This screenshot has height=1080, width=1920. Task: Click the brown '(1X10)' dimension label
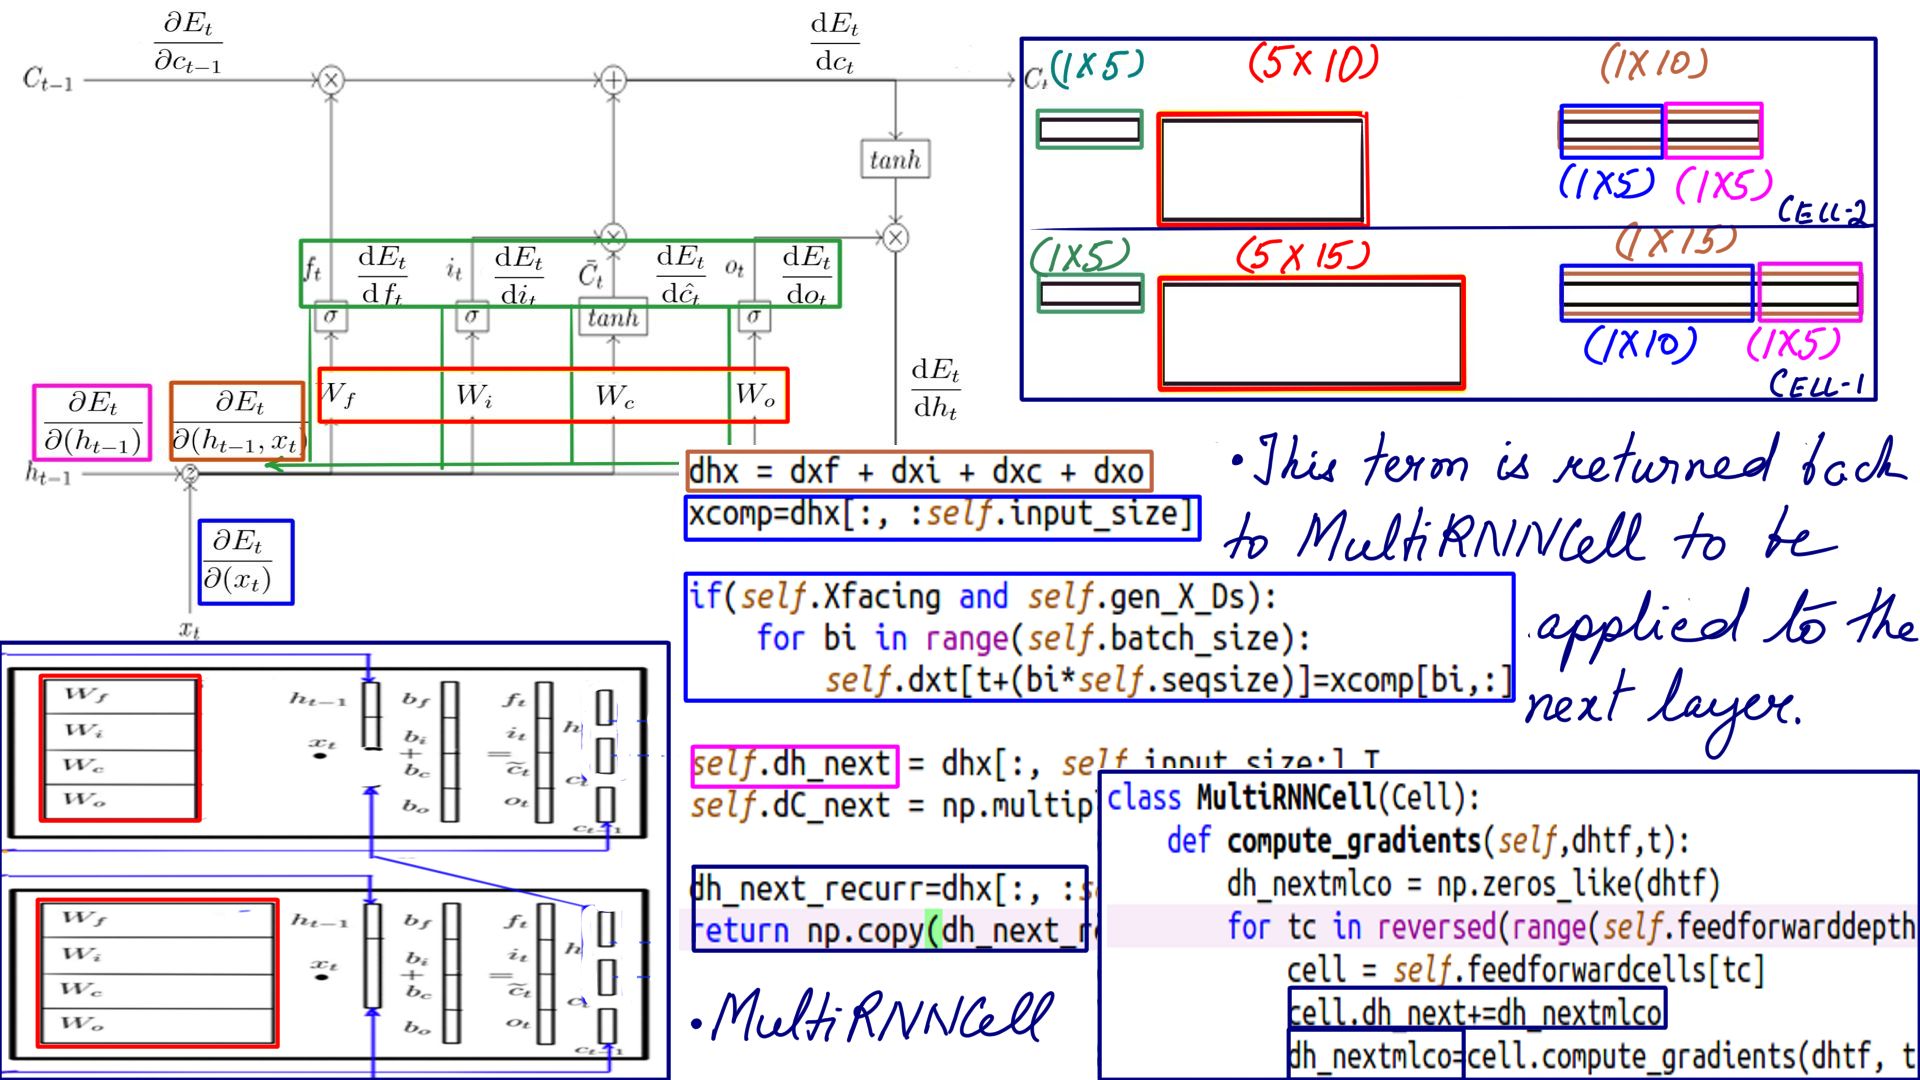click(1653, 63)
